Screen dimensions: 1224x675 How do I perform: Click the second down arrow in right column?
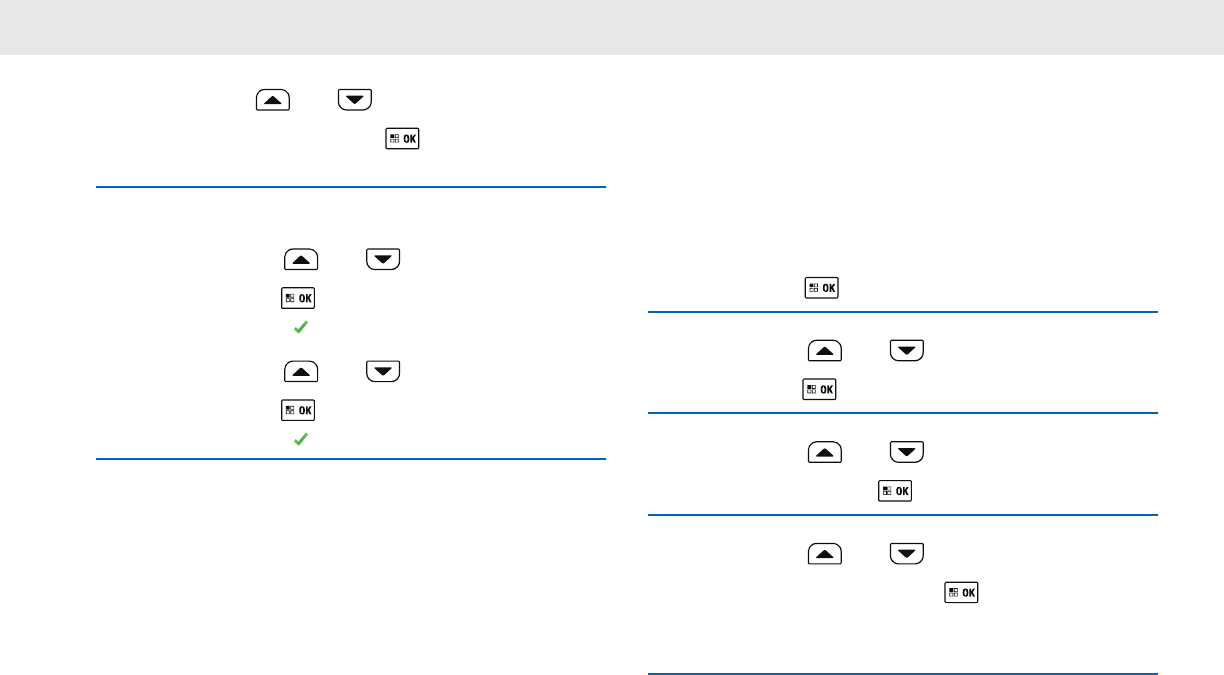(x=907, y=453)
